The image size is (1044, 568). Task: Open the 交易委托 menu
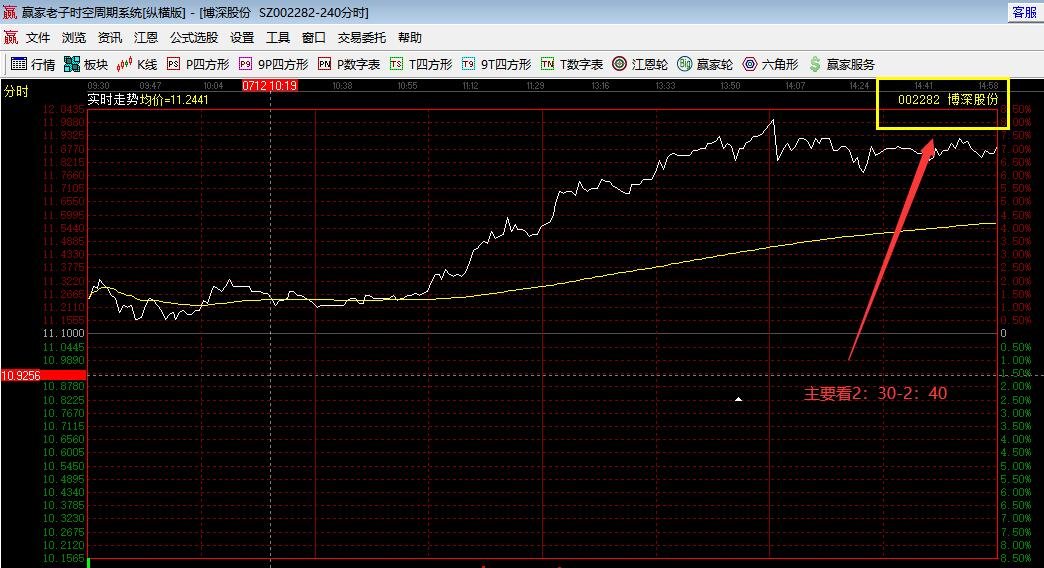[x=362, y=38]
